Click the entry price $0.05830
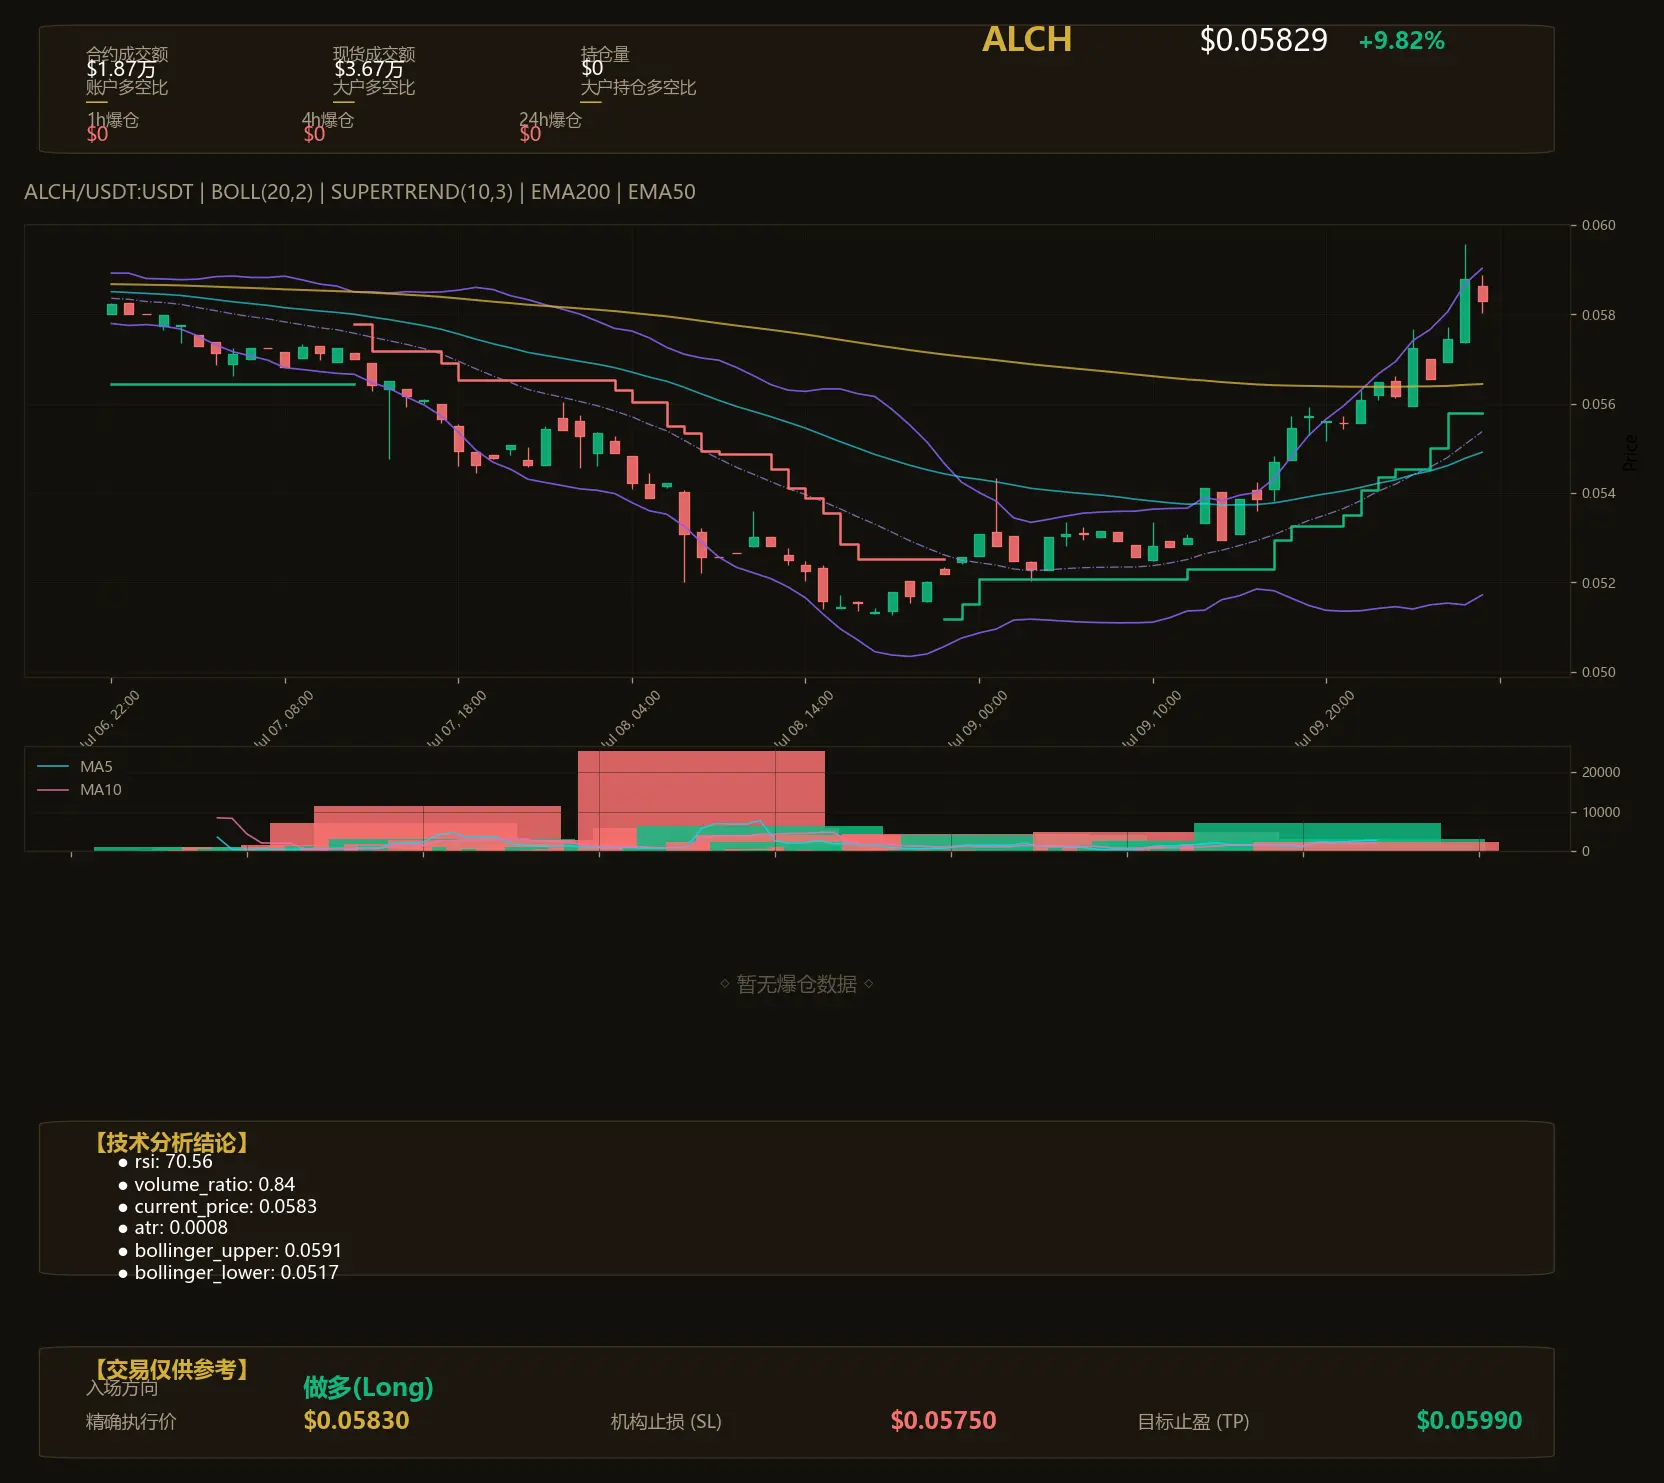This screenshot has width=1664, height=1483. point(356,1421)
